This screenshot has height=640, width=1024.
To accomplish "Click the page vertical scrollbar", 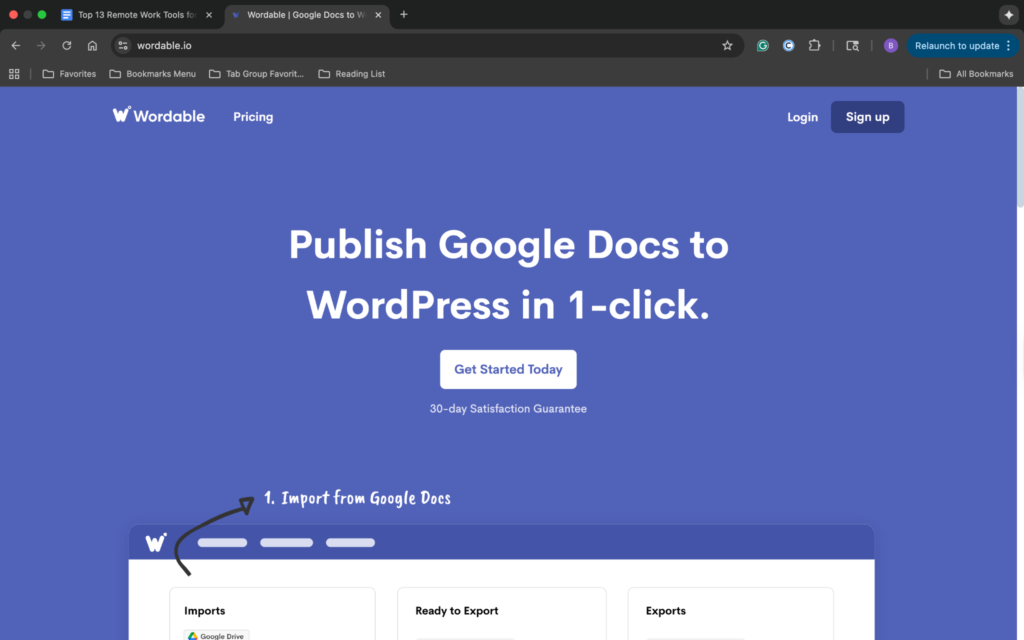I will [1019, 149].
